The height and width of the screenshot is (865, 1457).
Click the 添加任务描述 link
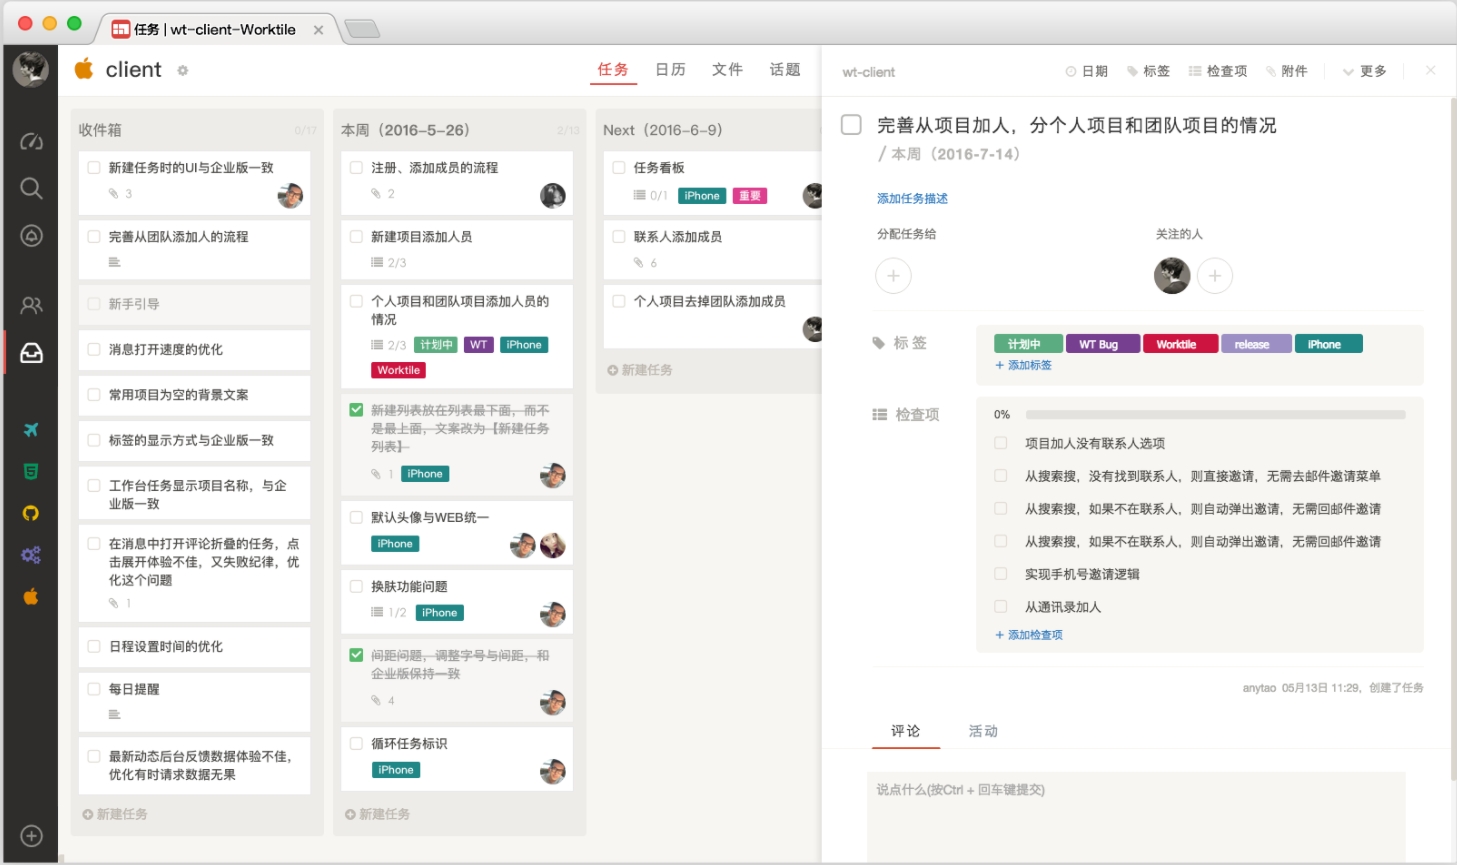tap(912, 198)
